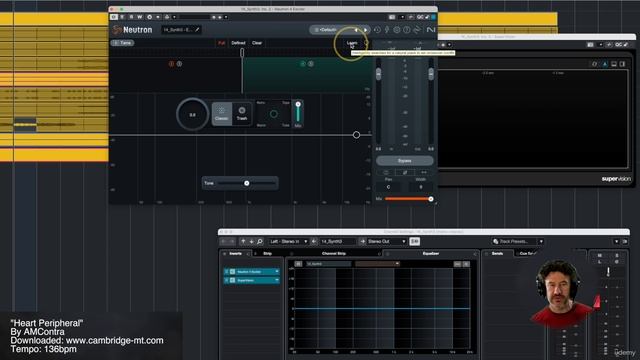The image size is (640, 360).
Task: Switch to the Strip tab
Action: [267, 254]
